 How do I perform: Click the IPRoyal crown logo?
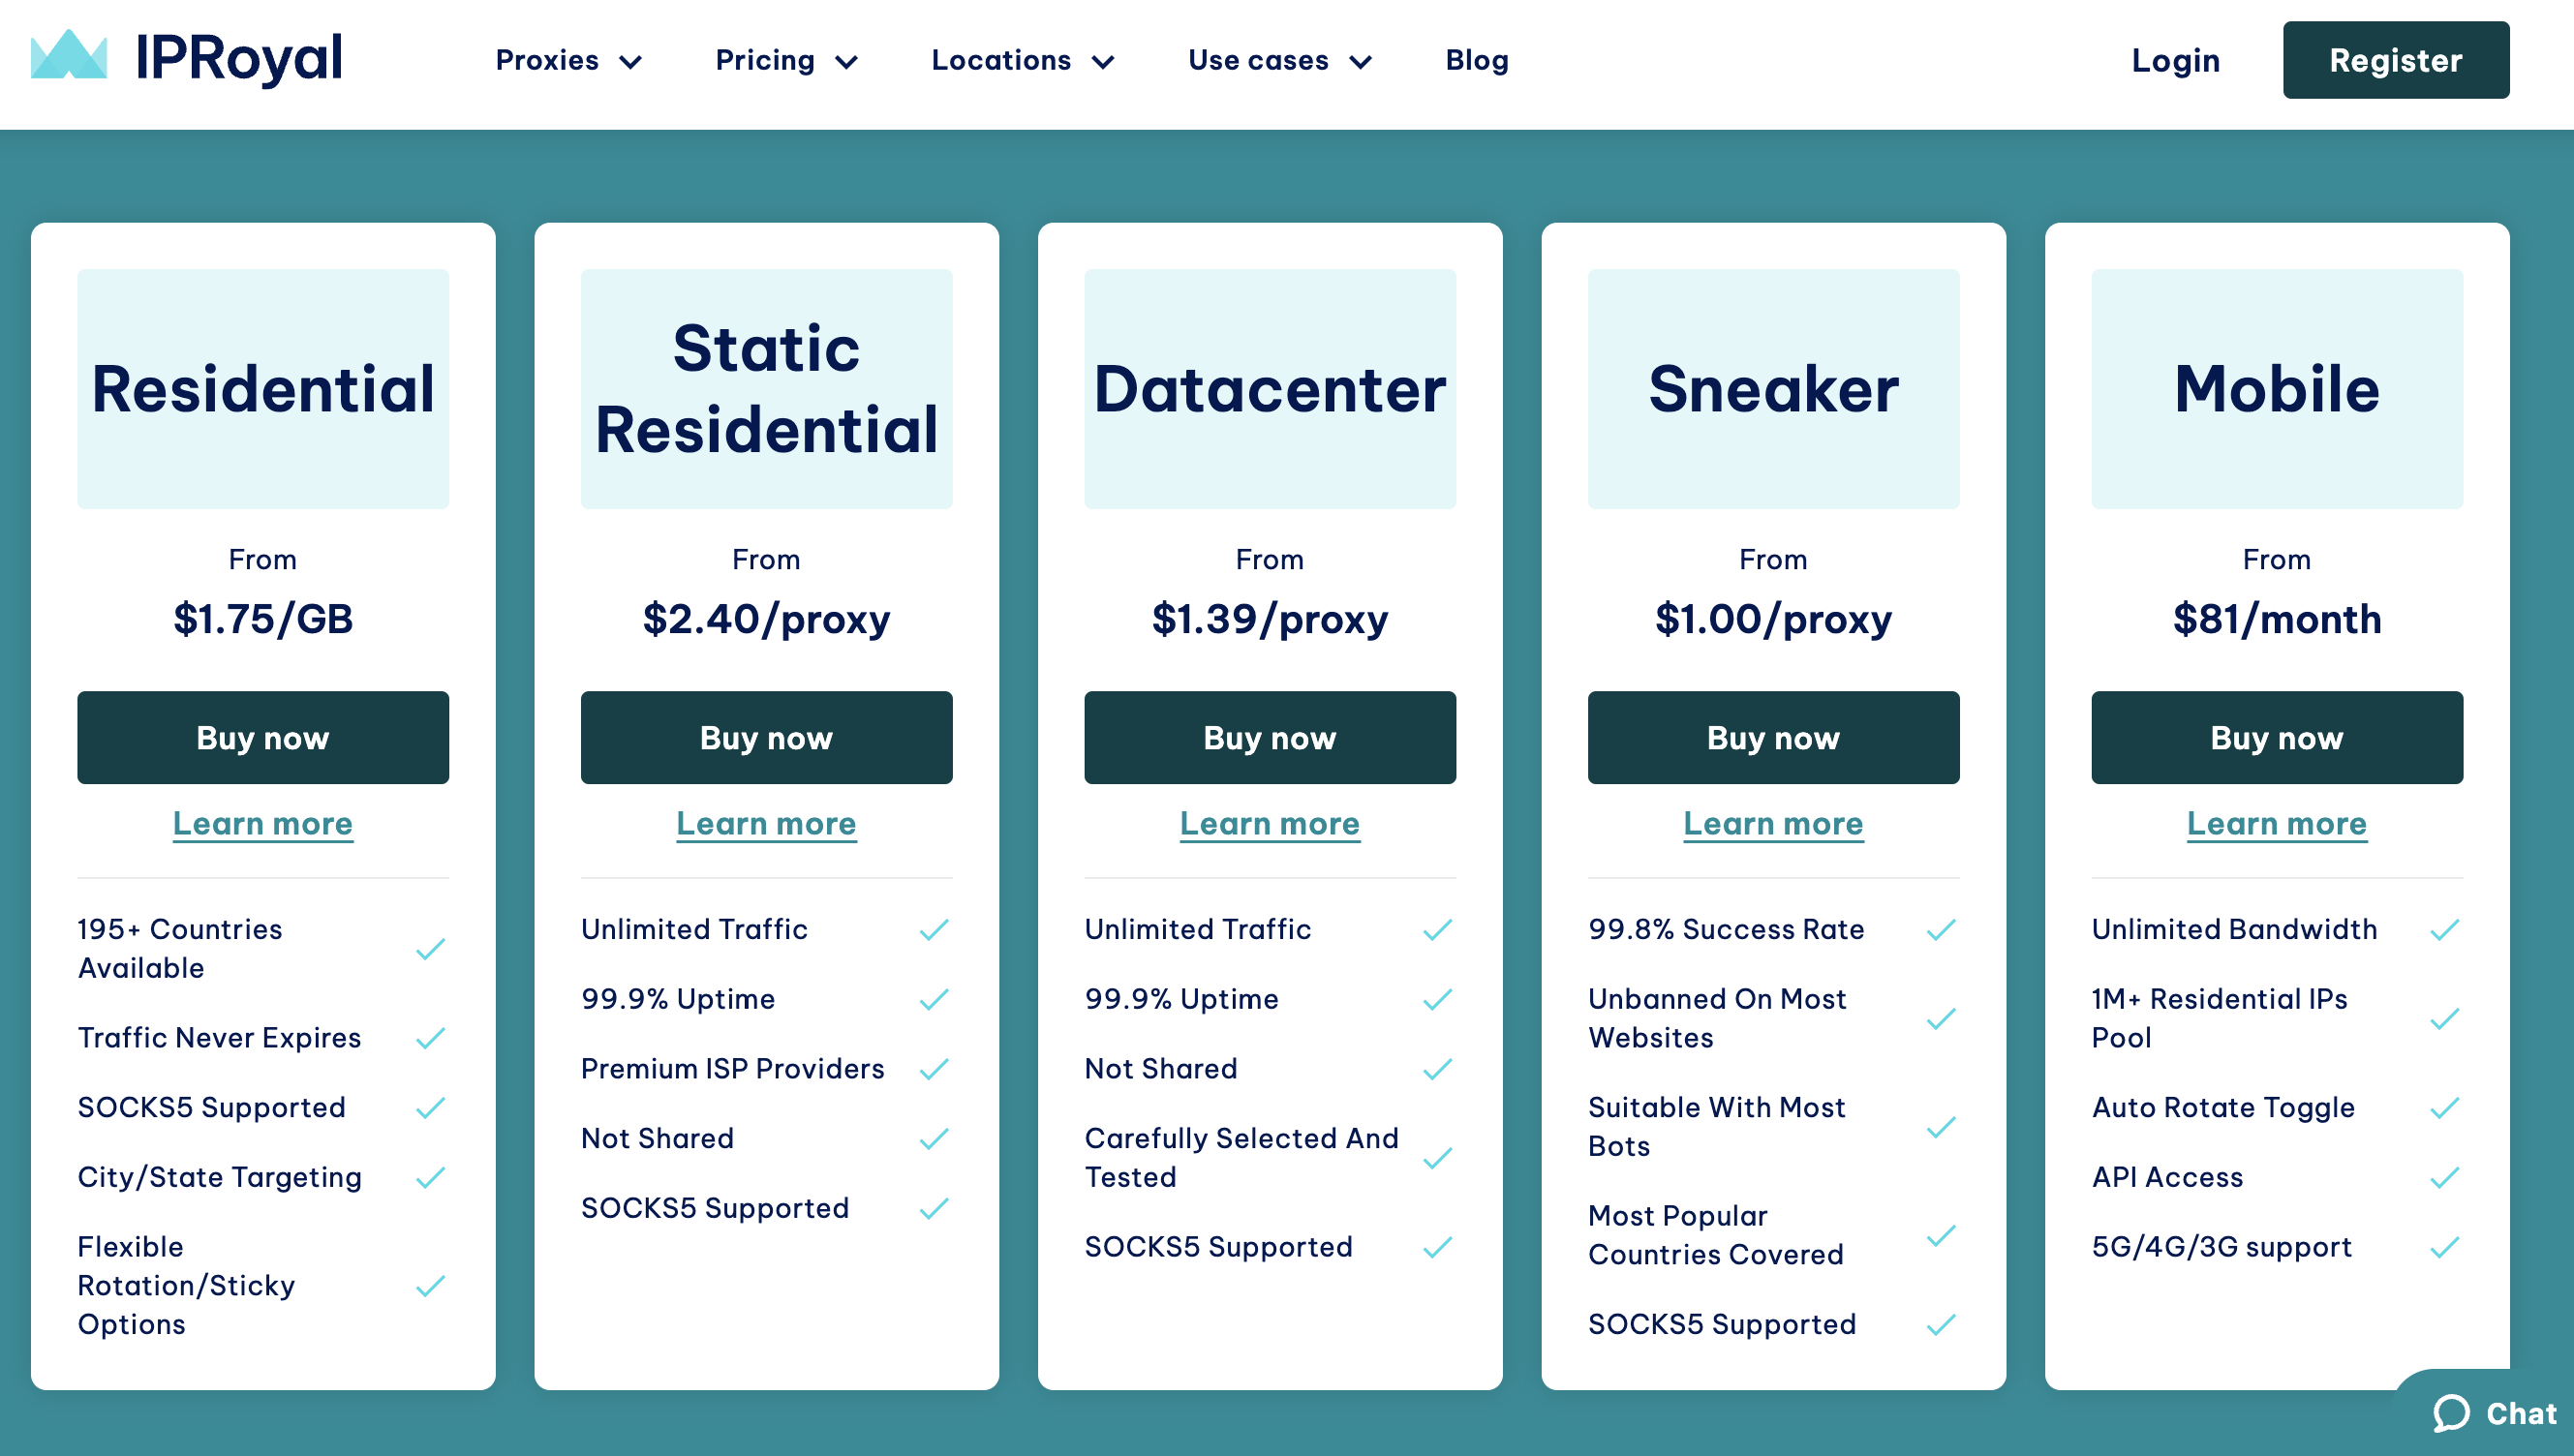68,56
